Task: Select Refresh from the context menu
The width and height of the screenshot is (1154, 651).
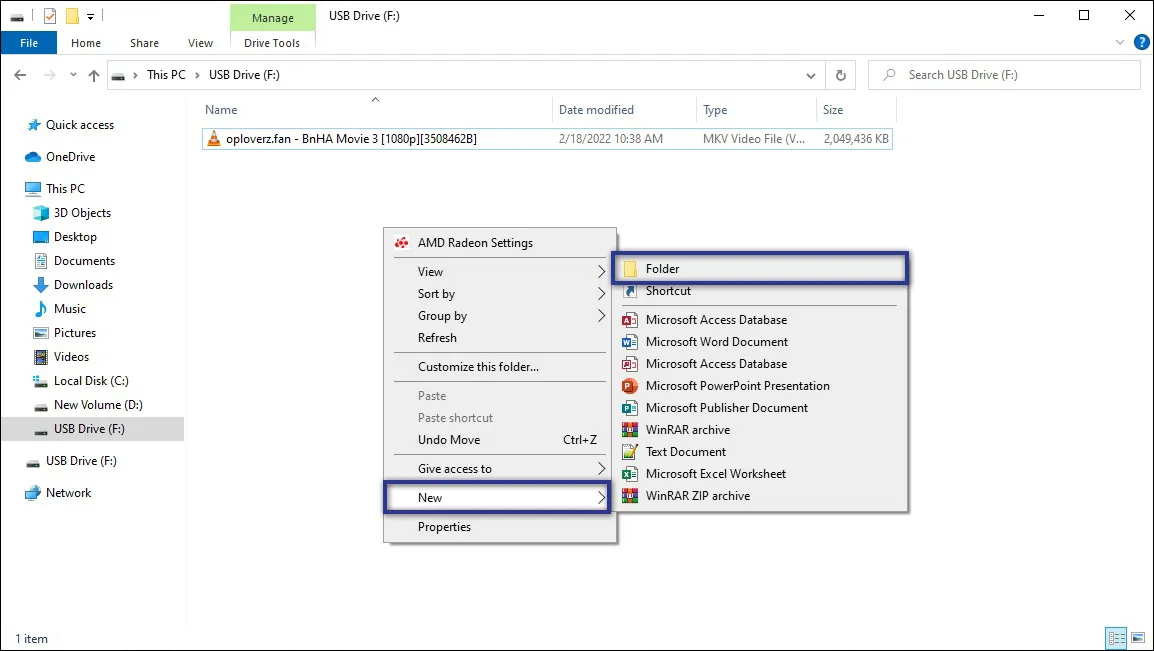Action: click(x=436, y=338)
